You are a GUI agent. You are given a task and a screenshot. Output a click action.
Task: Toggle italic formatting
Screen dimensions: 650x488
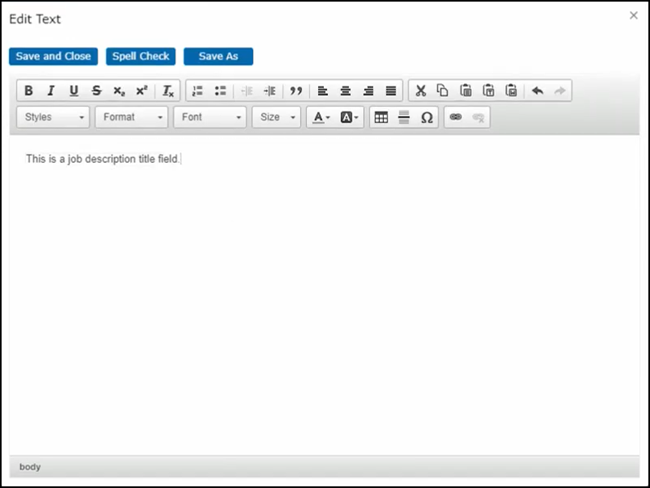(51, 91)
